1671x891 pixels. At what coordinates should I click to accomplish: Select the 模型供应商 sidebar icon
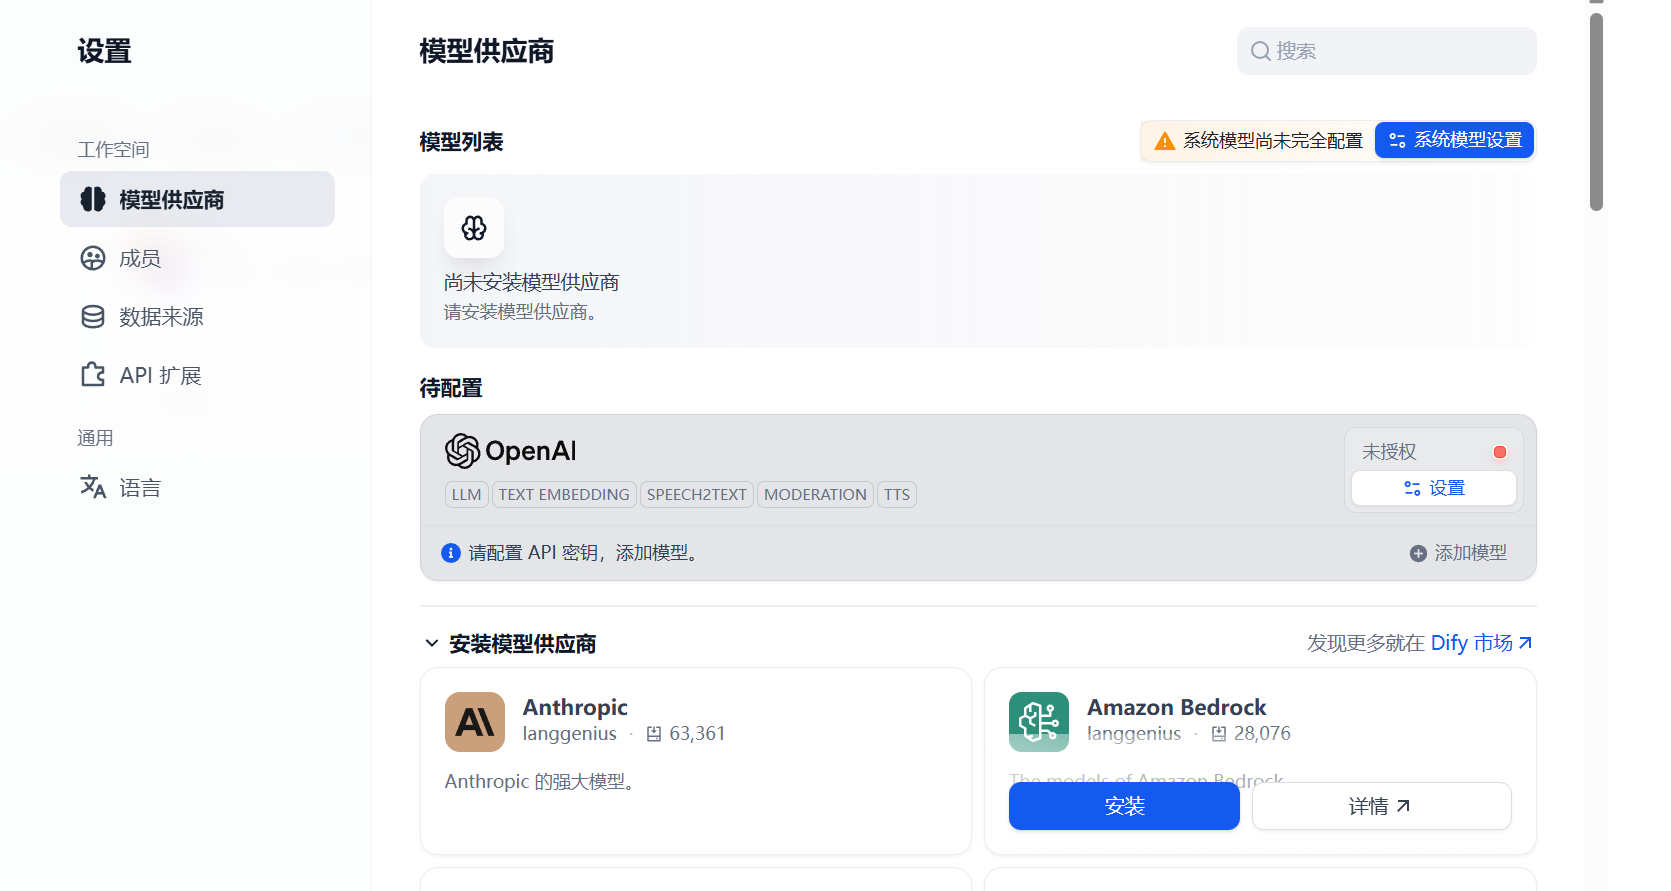[x=93, y=199]
